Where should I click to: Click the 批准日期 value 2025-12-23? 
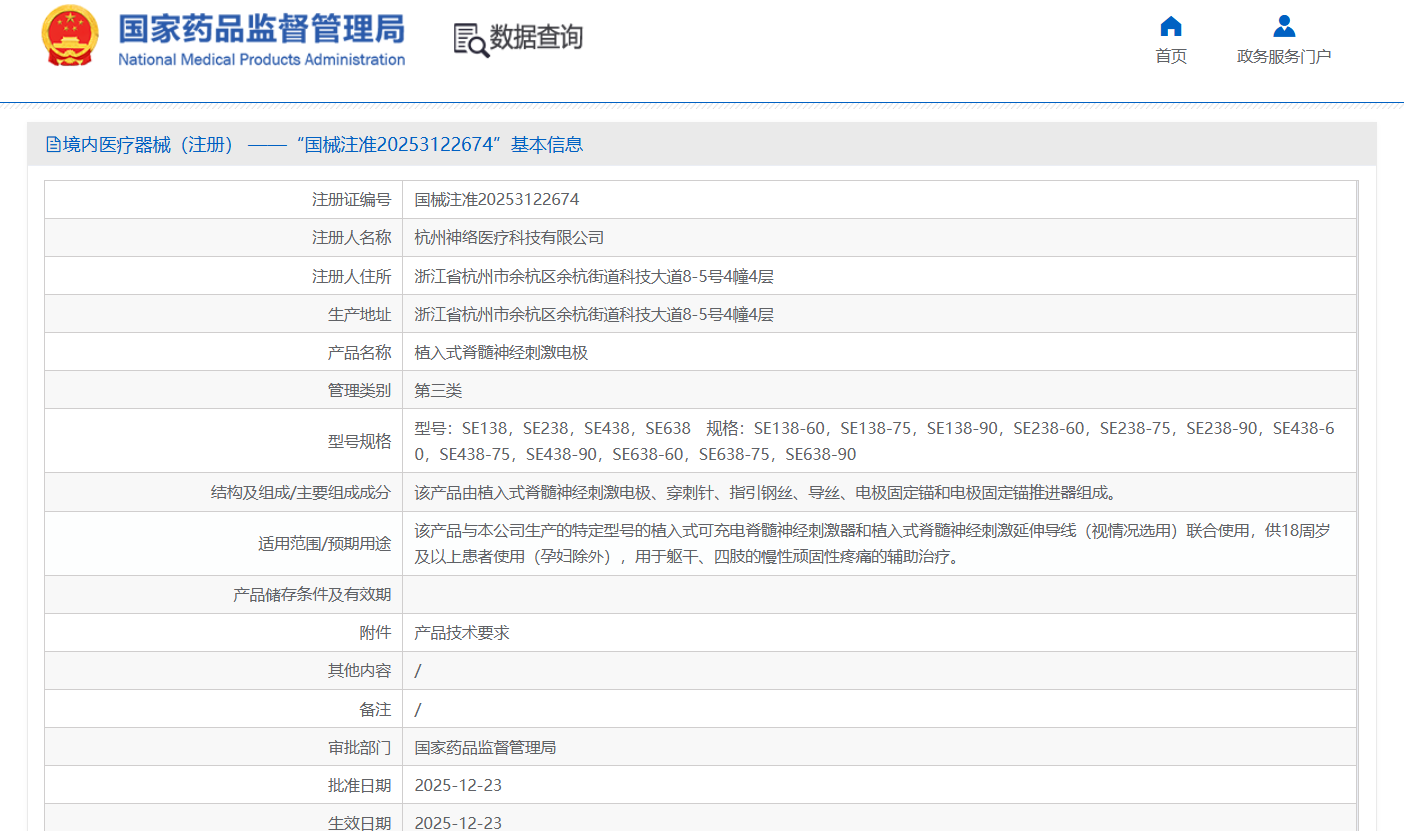point(458,786)
